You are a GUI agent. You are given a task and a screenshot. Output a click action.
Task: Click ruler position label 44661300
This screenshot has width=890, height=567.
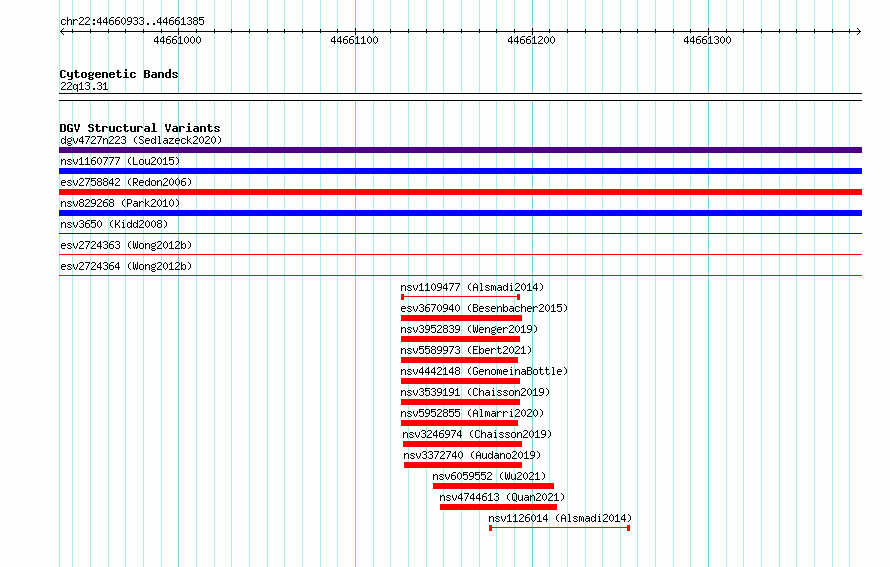pos(707,40)
